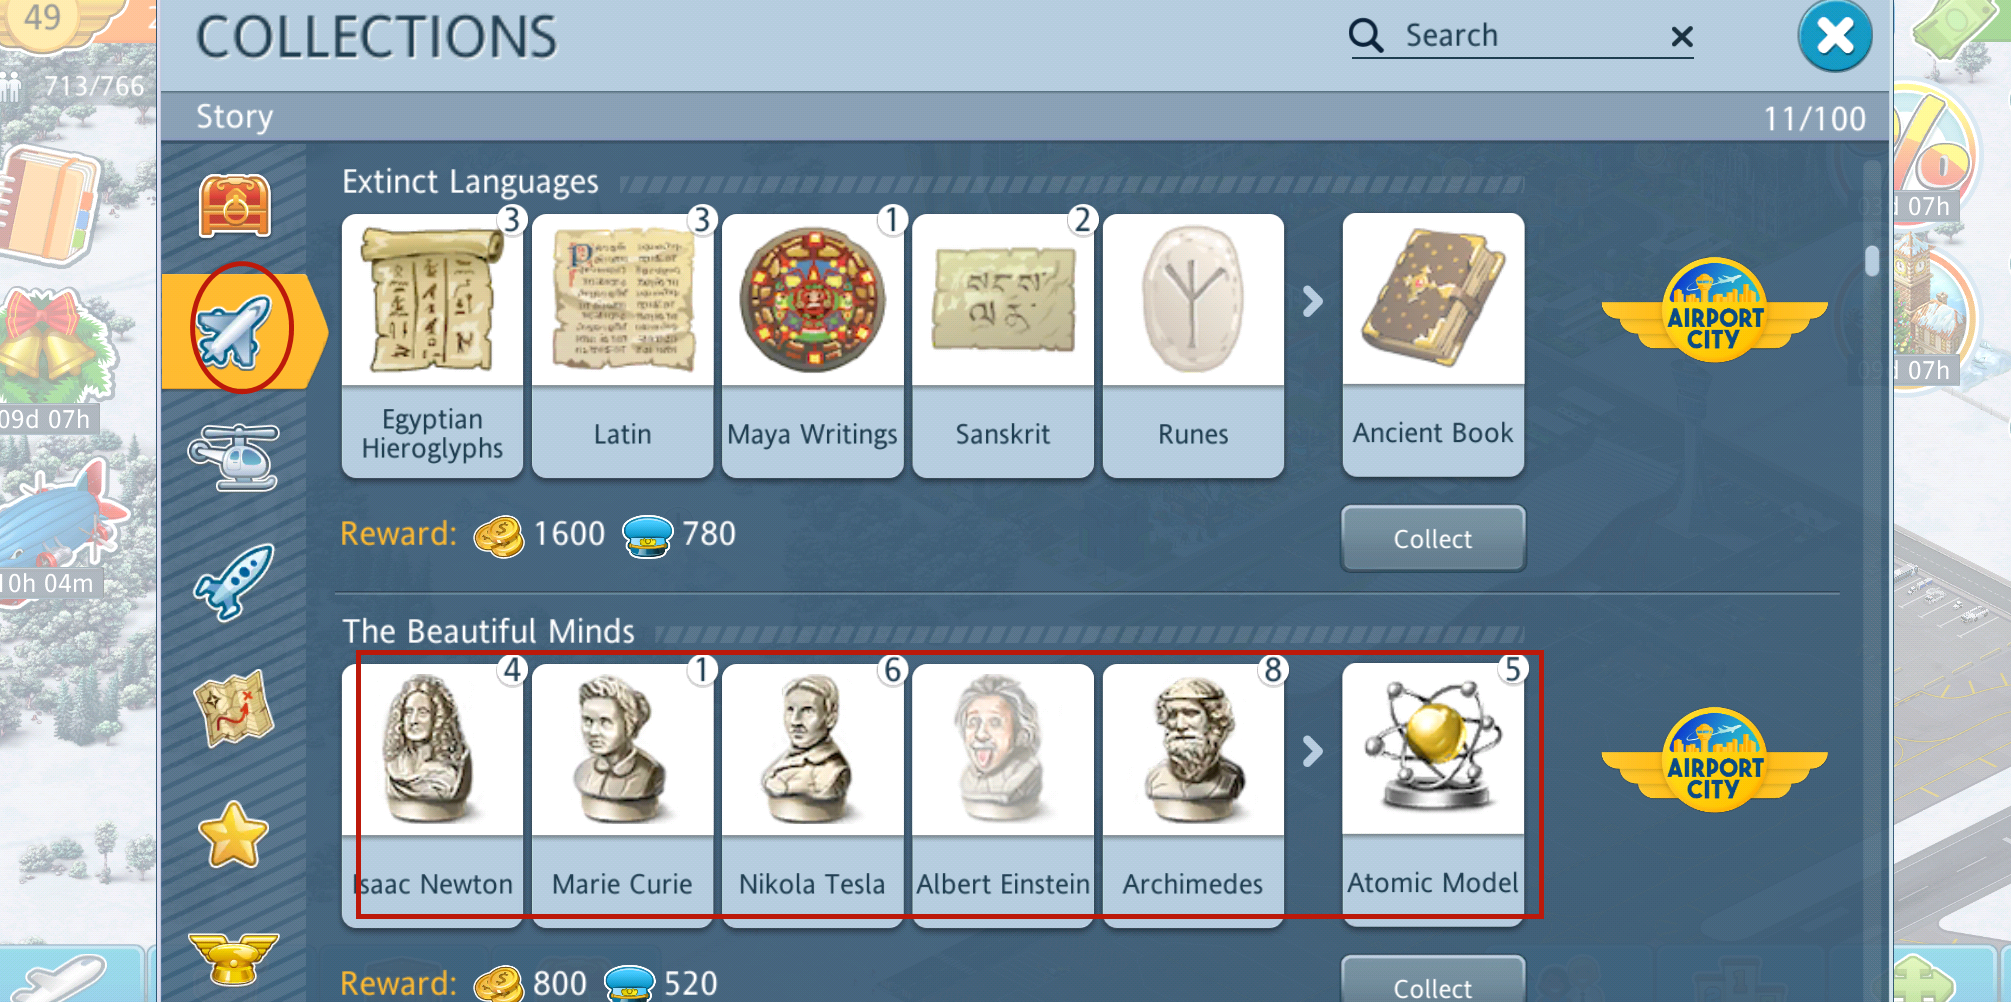Open the treasure chest collections category
2011x1002 pixels.
point(234,206)
